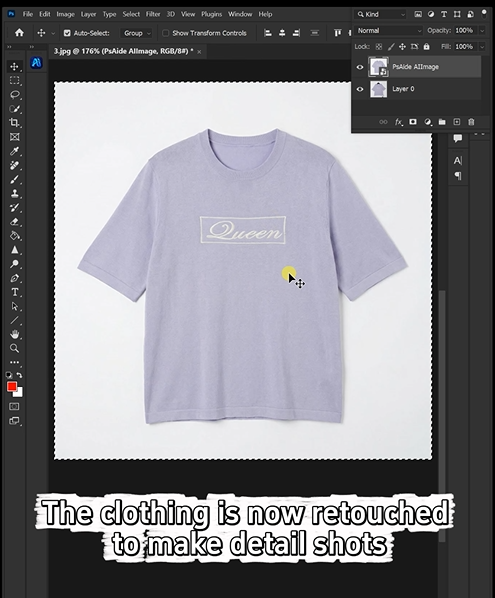Hide Layer 0 visibility
The image size is (495, 598).
[360, 89]
